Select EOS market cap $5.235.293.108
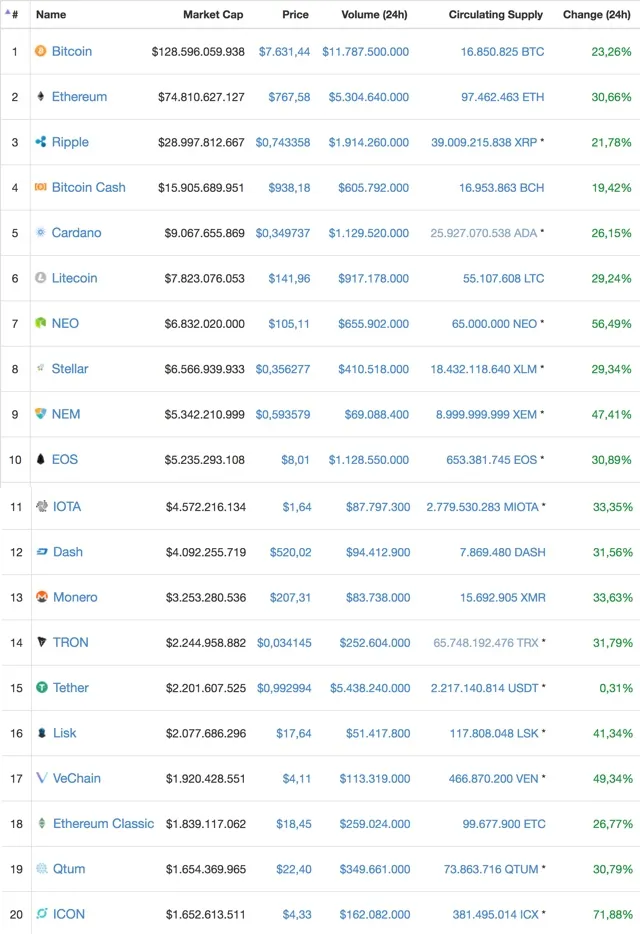This screenshot has height=934, width=640. tap(204, 459)
